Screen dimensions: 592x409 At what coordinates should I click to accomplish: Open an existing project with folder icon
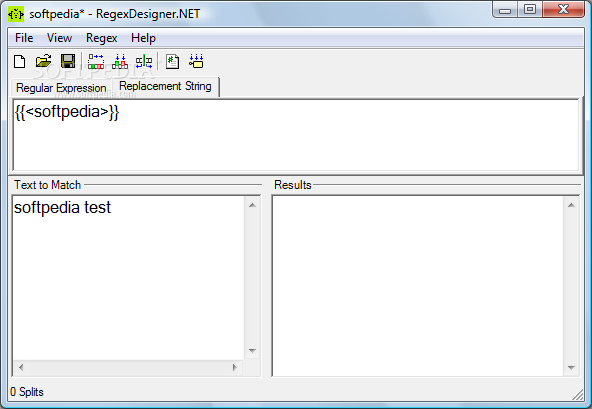pos(43,62)
